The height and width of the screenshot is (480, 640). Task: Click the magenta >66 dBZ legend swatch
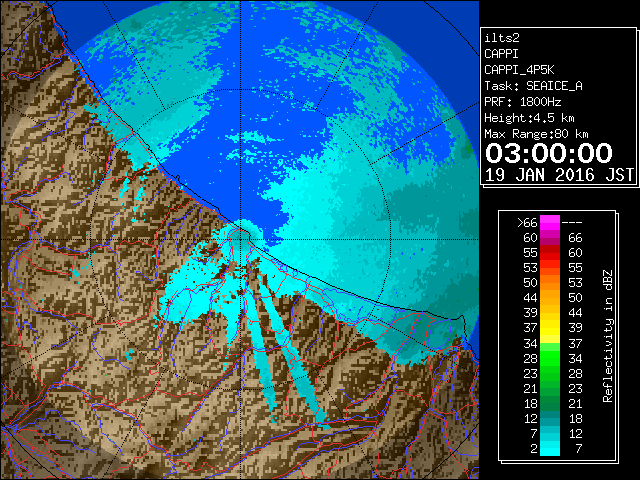(550, 222)
